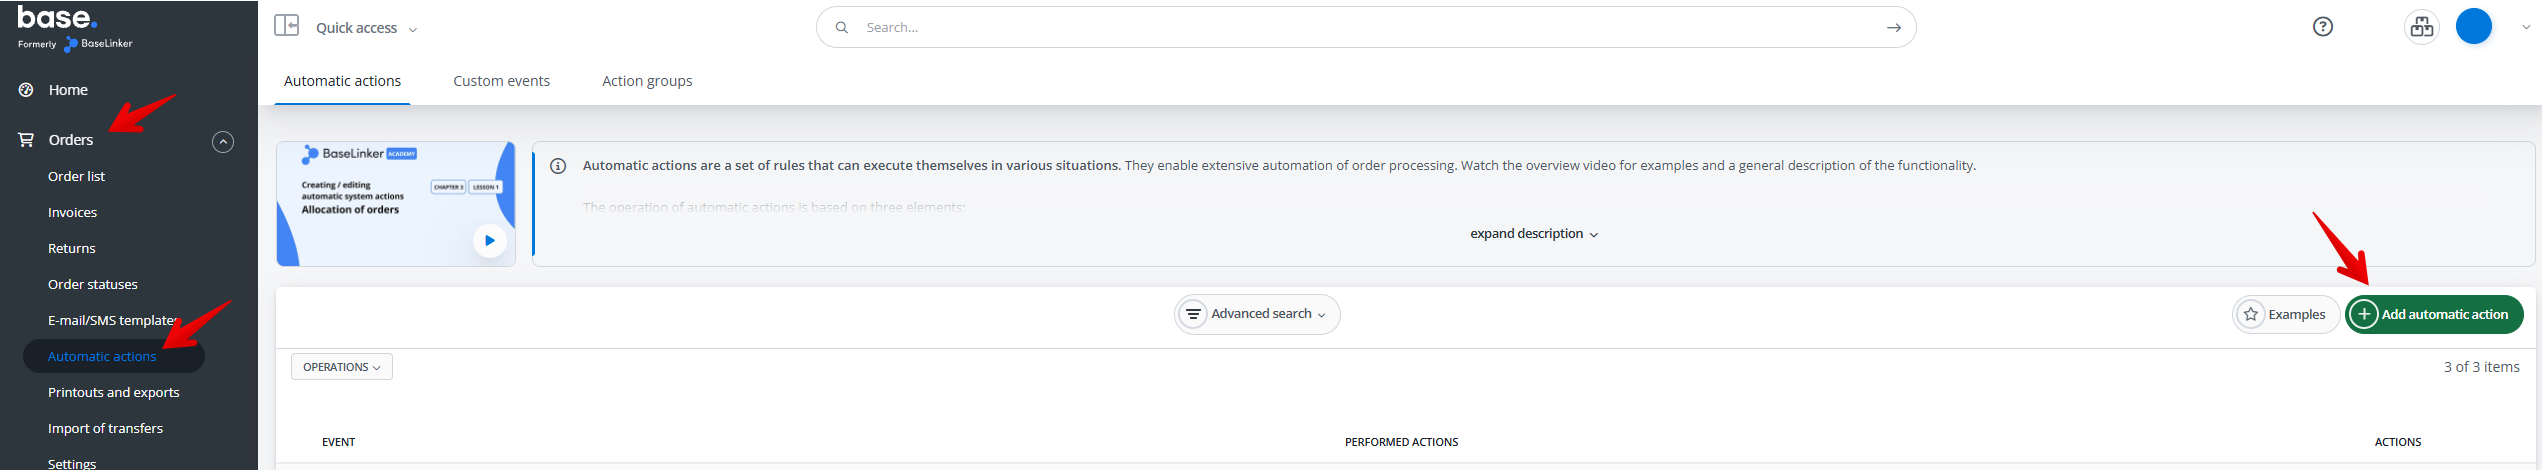Switch to Custom events tab
Screen dimensions: 2542x470
click(x=501, y=81)
